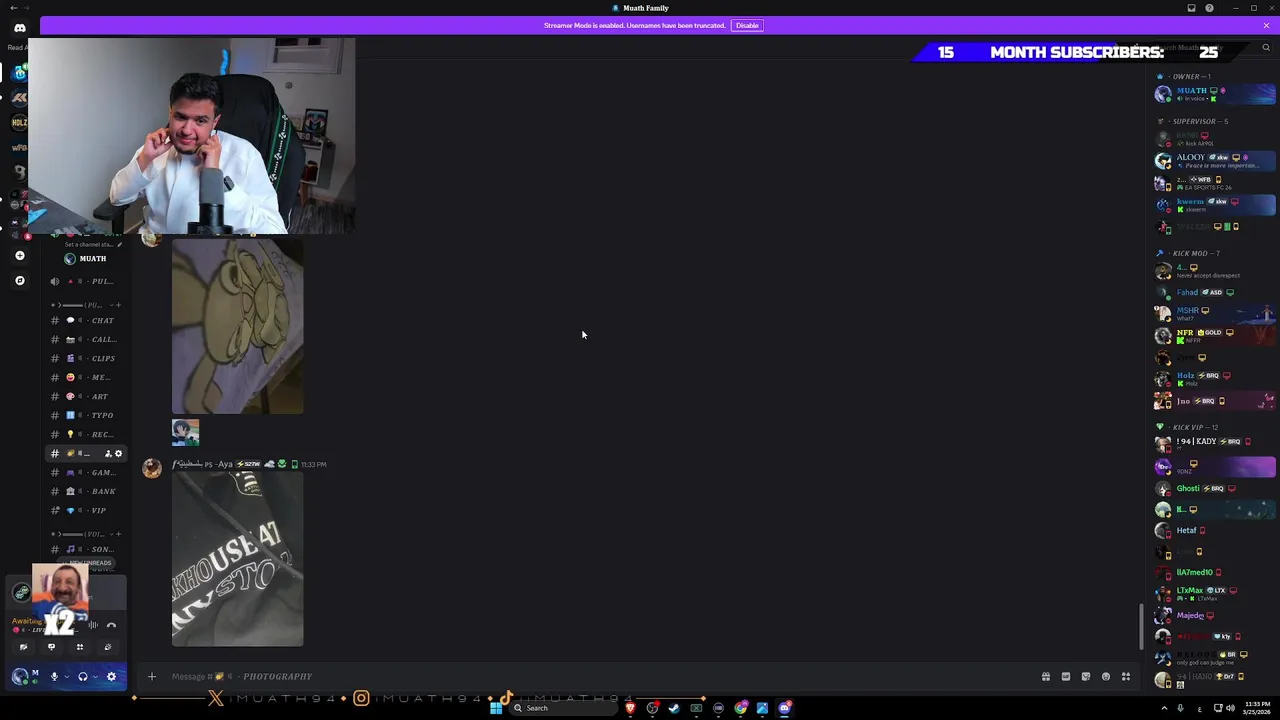The width and height of the screenshot is (1280, 720).
Task: Open the emoji picker in message bar
Action: click(1106, 677)
